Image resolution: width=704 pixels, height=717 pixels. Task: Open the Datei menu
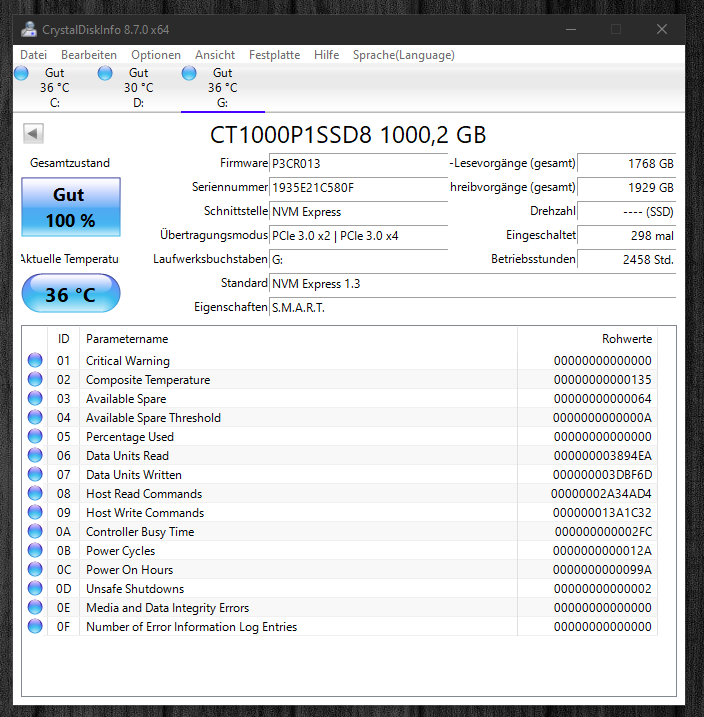tap(33, 55)
